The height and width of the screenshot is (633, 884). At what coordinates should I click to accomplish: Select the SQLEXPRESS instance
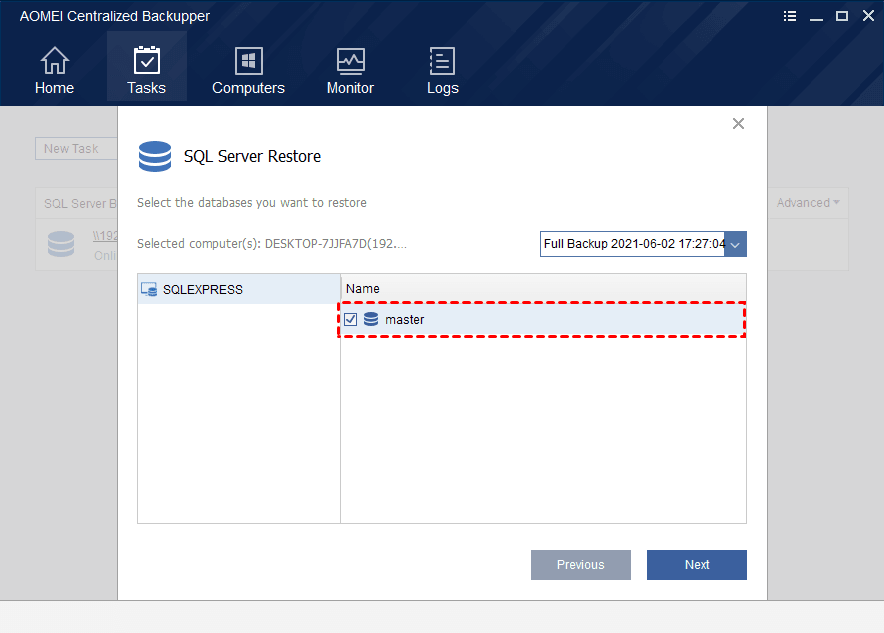[239, 289]
